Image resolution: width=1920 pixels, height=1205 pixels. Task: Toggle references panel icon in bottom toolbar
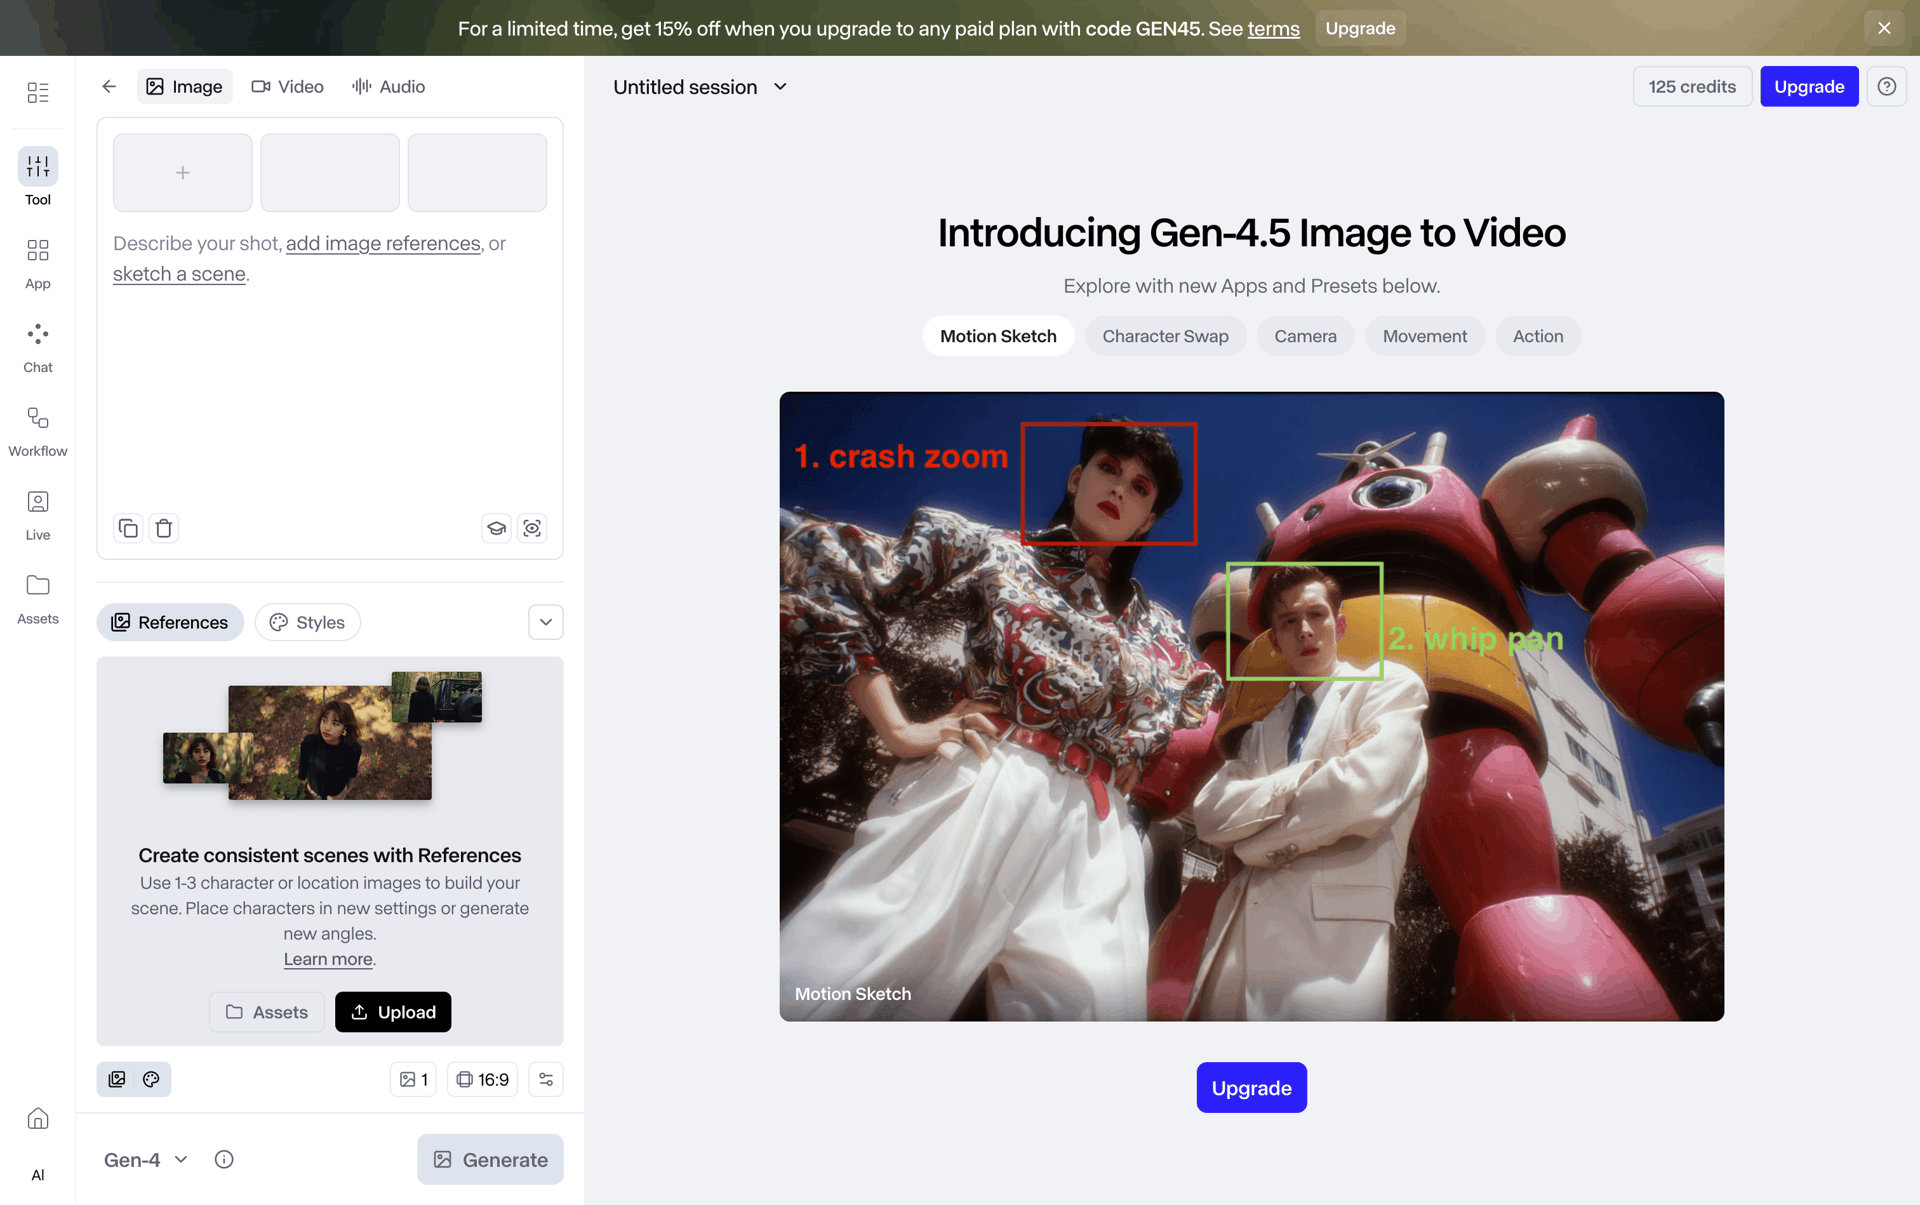click(117, 1079)
